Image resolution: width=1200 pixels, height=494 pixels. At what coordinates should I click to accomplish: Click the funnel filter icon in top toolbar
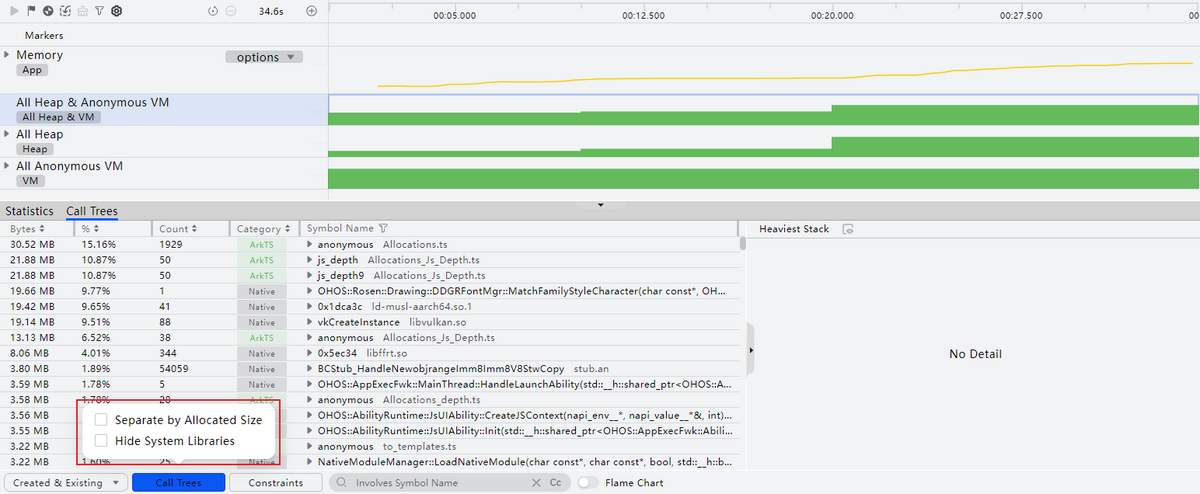(98, 11)
